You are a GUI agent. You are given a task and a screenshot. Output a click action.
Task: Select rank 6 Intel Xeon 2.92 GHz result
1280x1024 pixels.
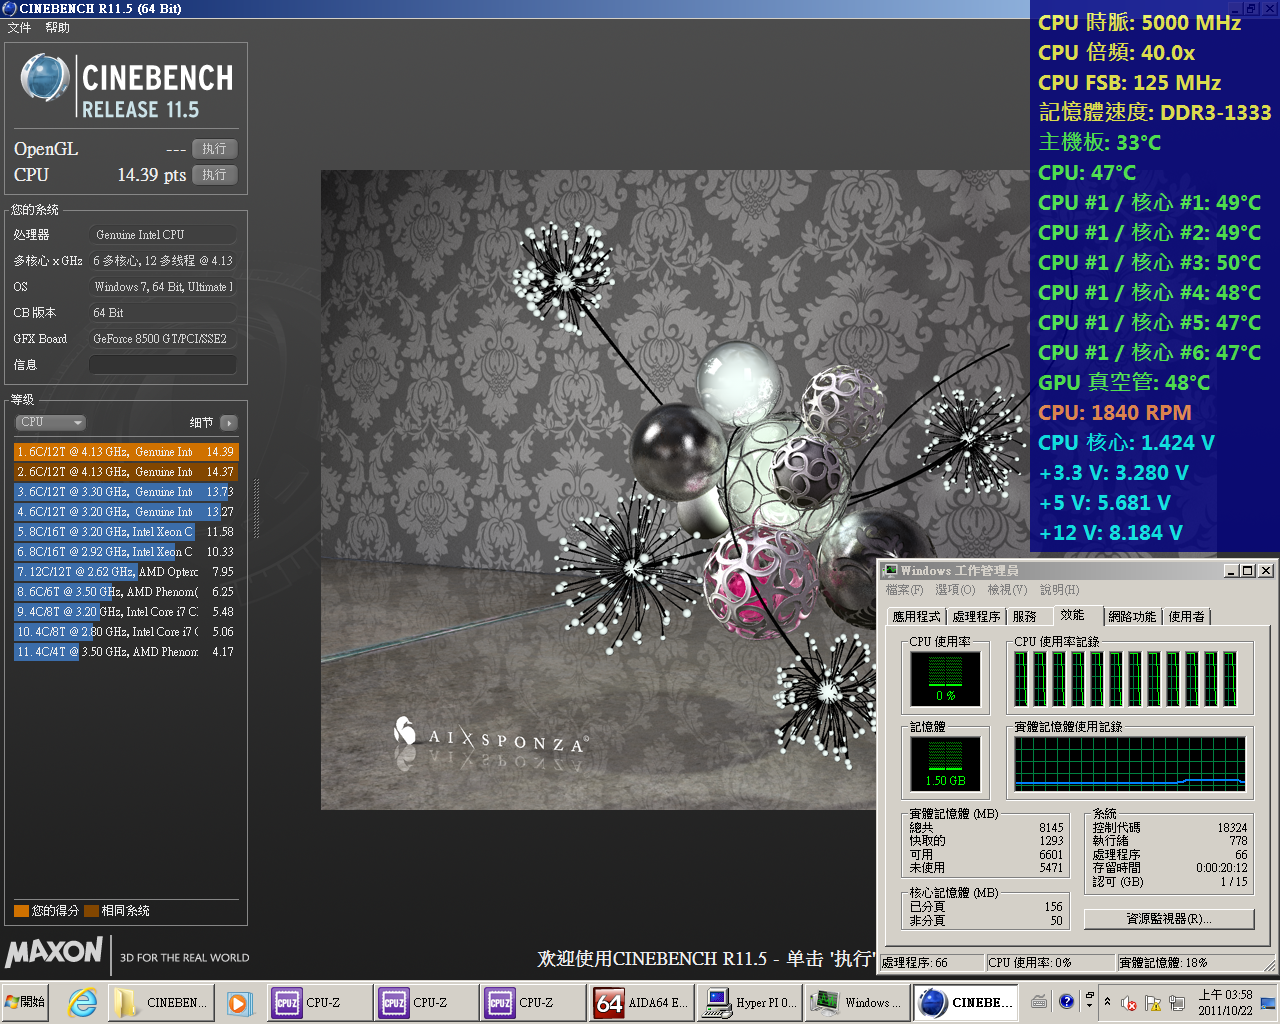click(126, 552)
